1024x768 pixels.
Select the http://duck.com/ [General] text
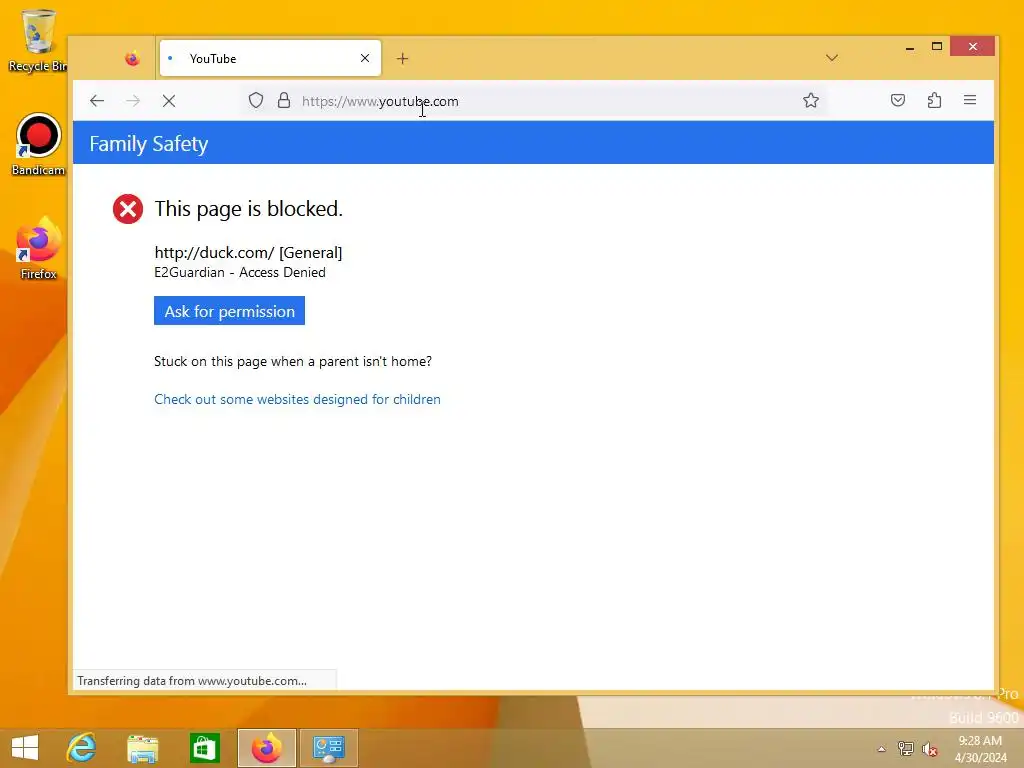[248, 253]
